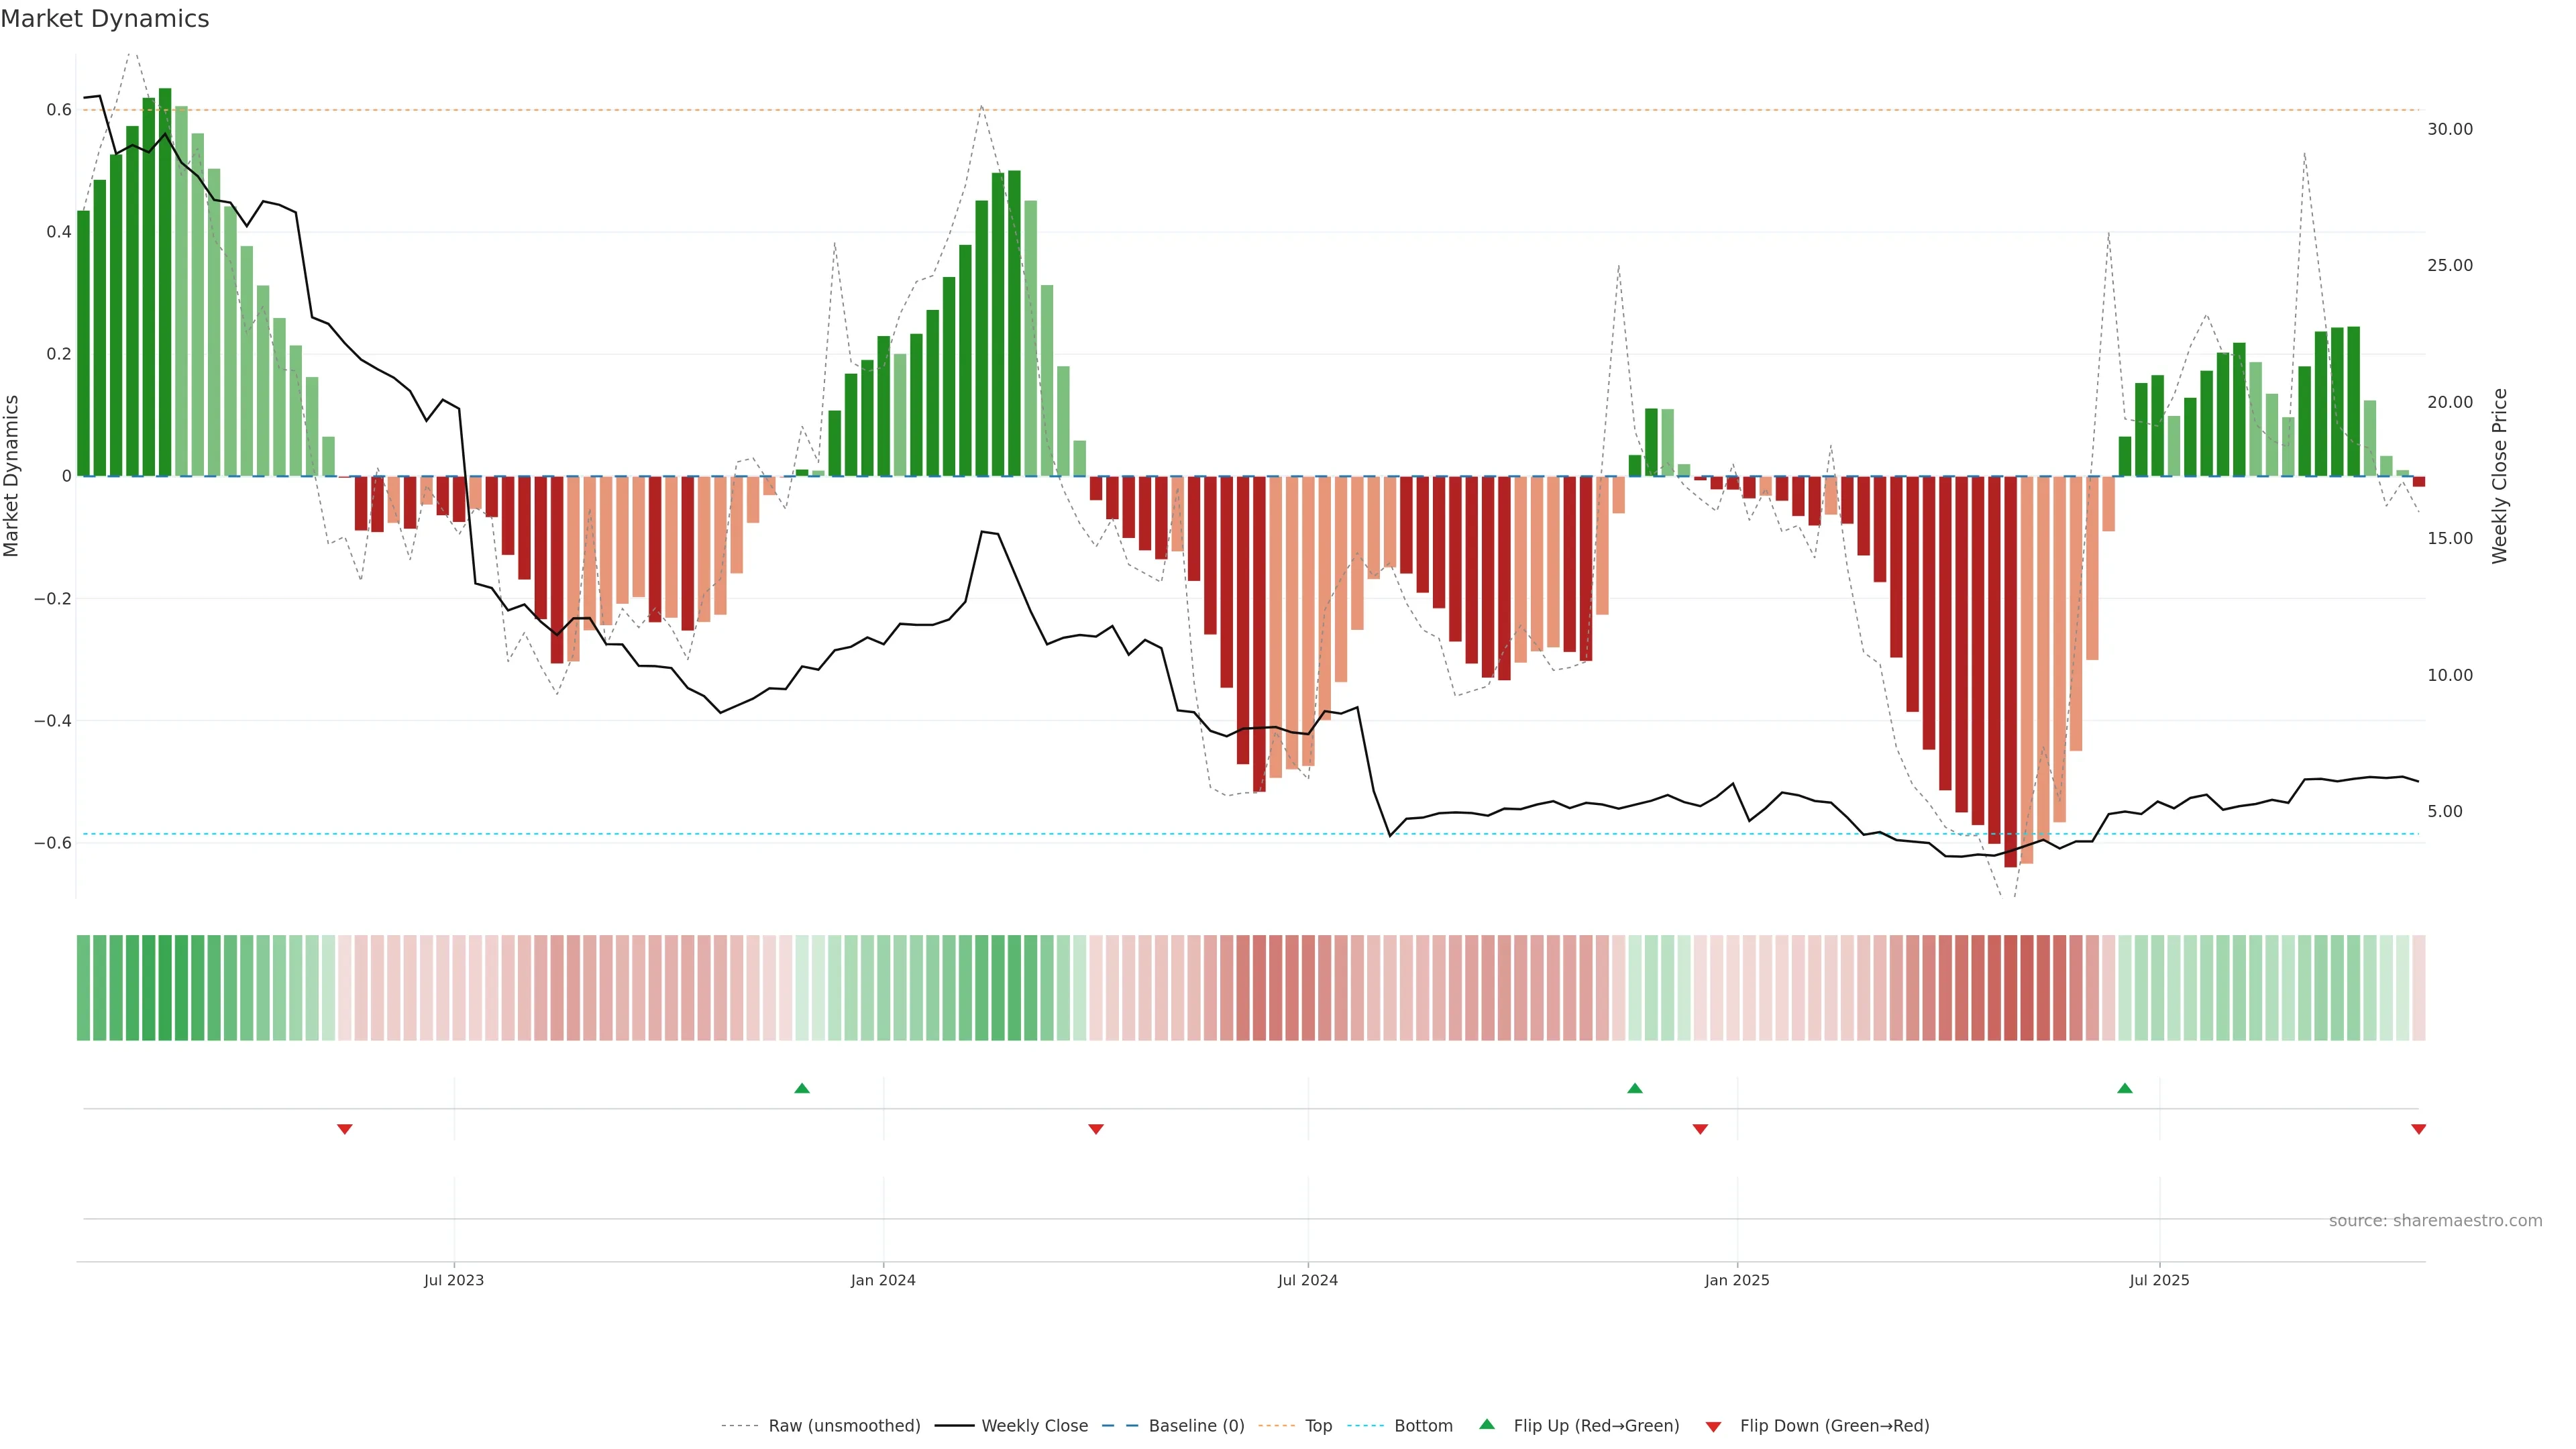Click the last red flip-down marker at far right
Screen dimensions: 2576x1449
coord(2419,1129)
